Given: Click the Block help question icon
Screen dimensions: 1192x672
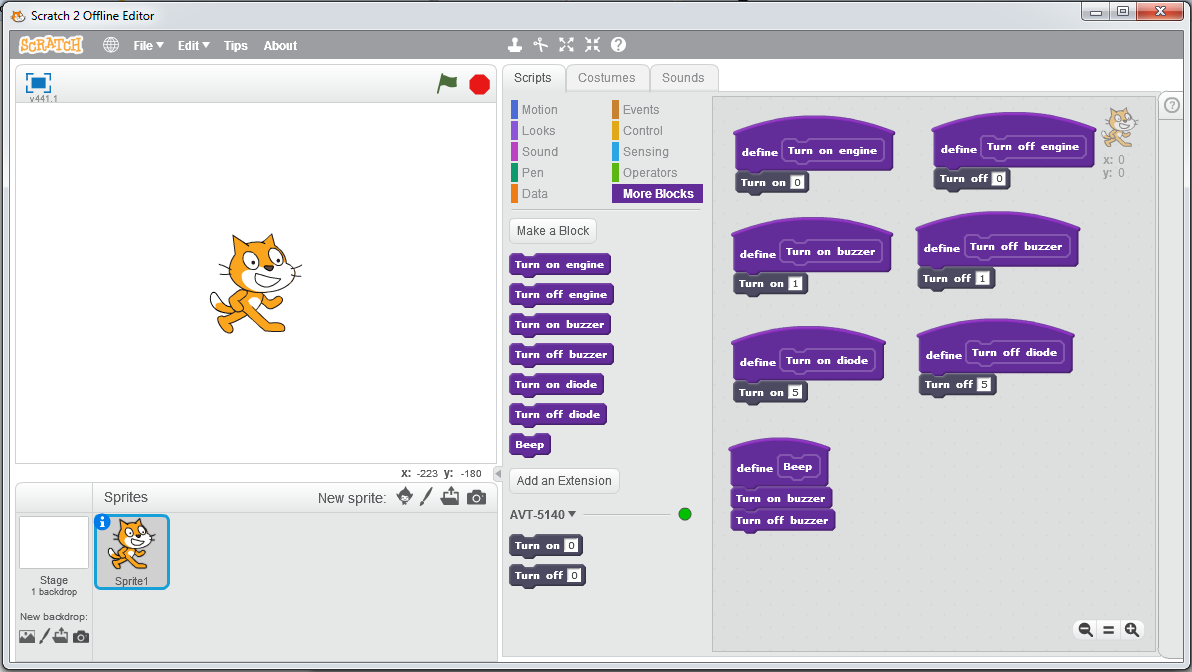Looking at the screenshot, I should click(619, 45).
